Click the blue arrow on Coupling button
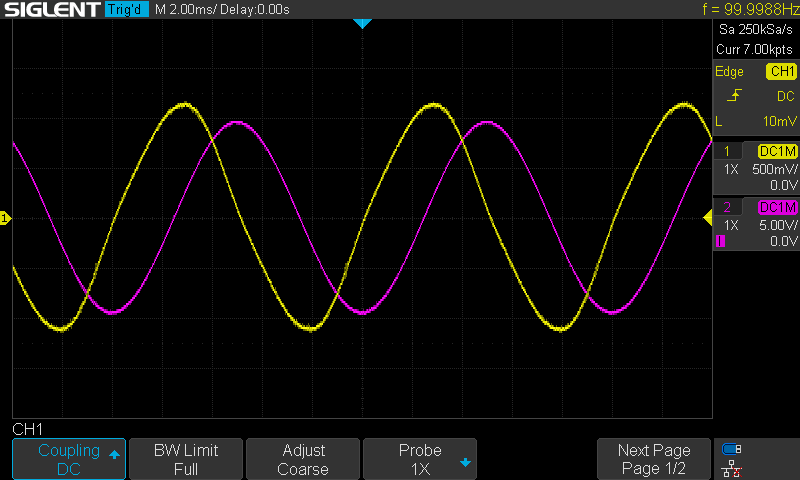Viewport: 800px width, 480px height. point(114,454)
